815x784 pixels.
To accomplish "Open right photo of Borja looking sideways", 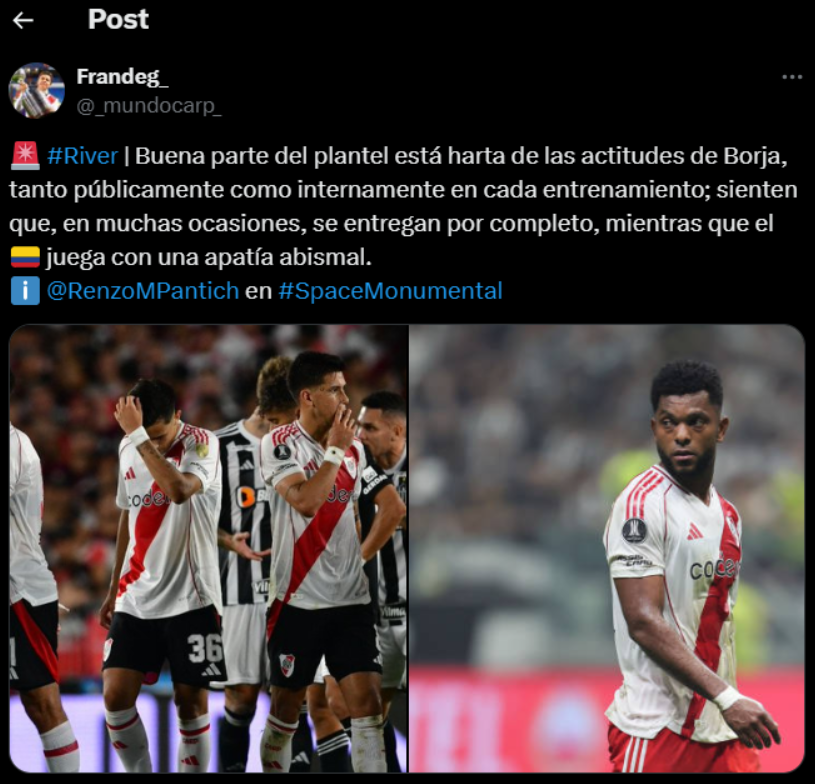I will pos(607,548).
